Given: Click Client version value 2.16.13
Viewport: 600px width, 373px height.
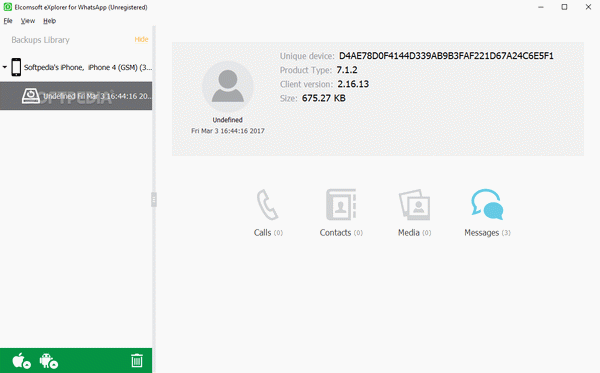Looking at the screenshot, I should click(353, 84).
